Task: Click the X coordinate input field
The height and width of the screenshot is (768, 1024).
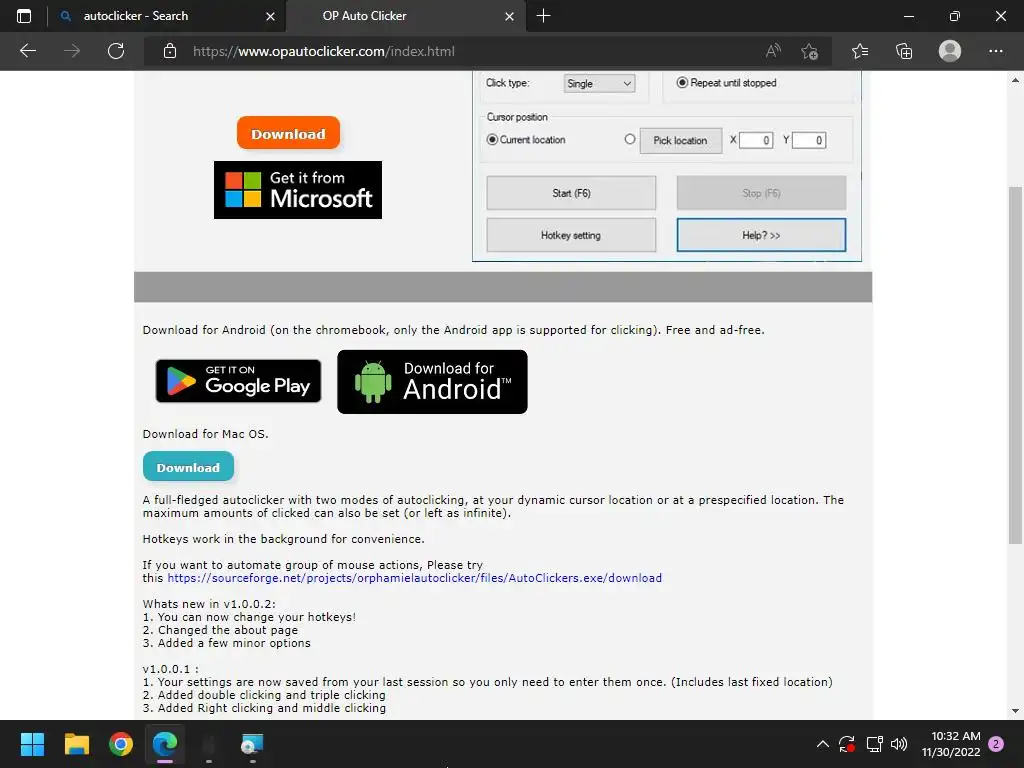Action: (x=756, y=140)
